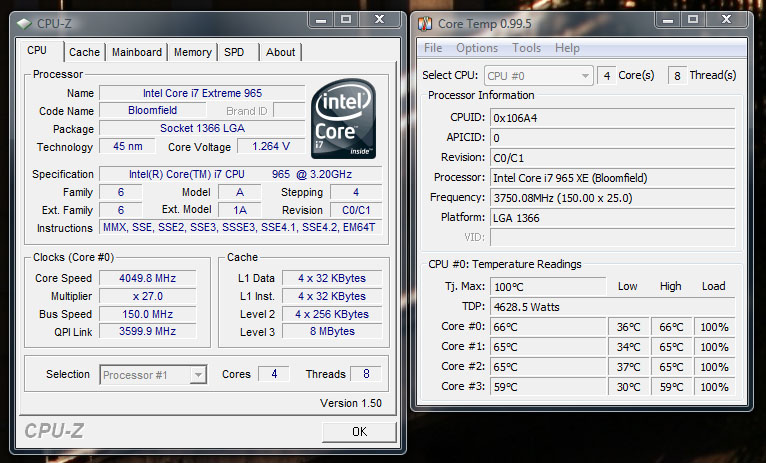Click the Core Speed value '4049.8 MHz'

point(148,278)
